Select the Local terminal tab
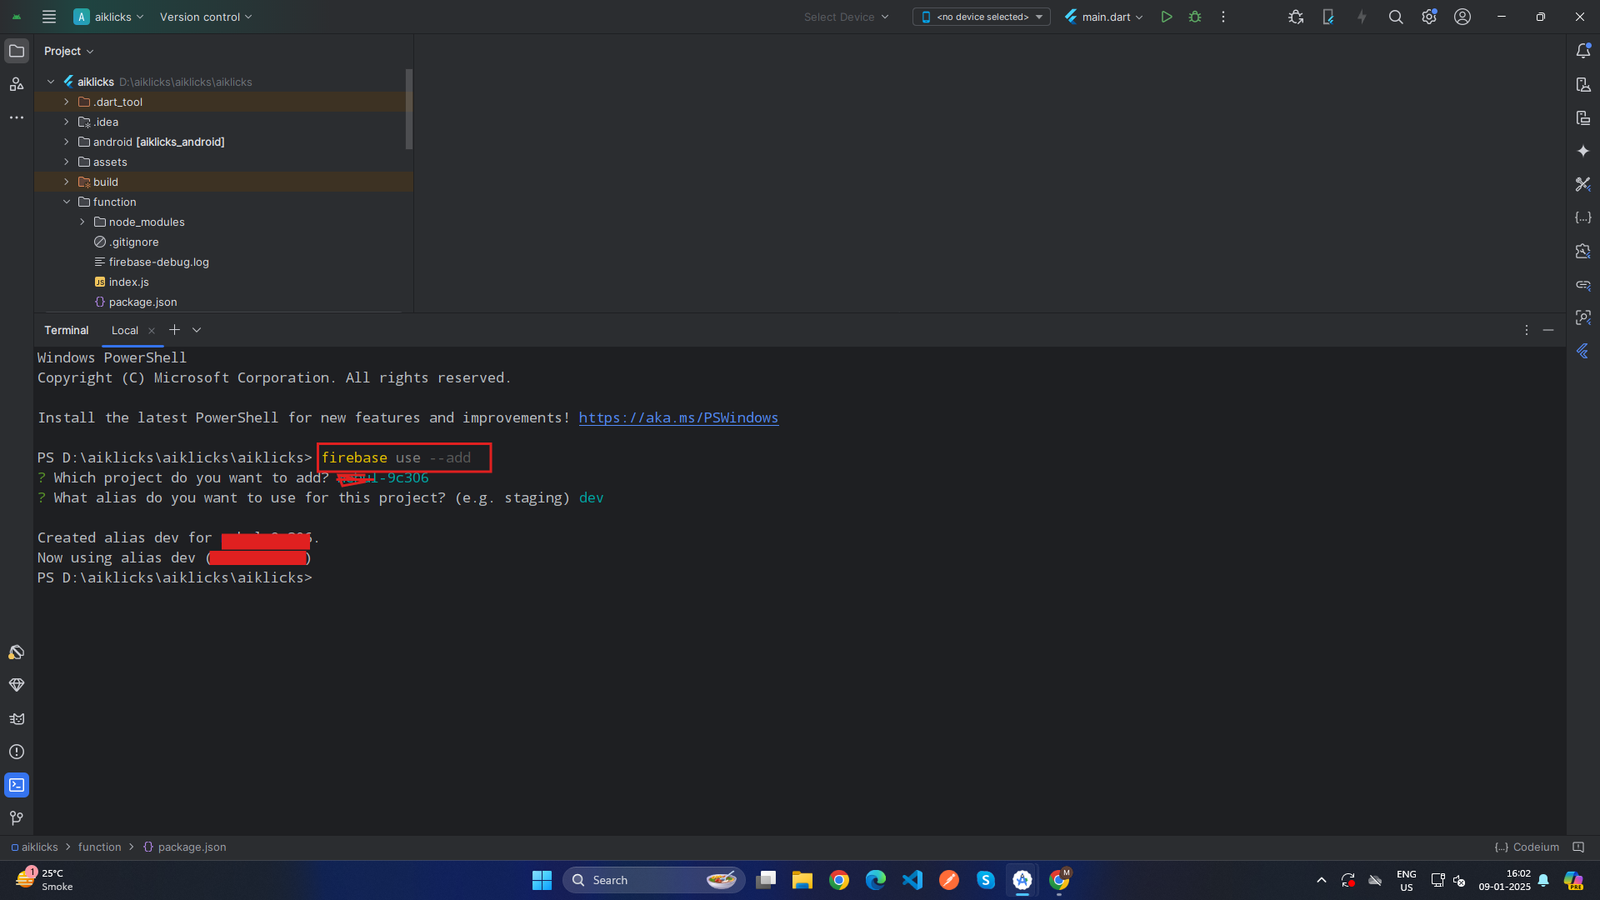Screen dimensions: 1600x900 [125, 330]
